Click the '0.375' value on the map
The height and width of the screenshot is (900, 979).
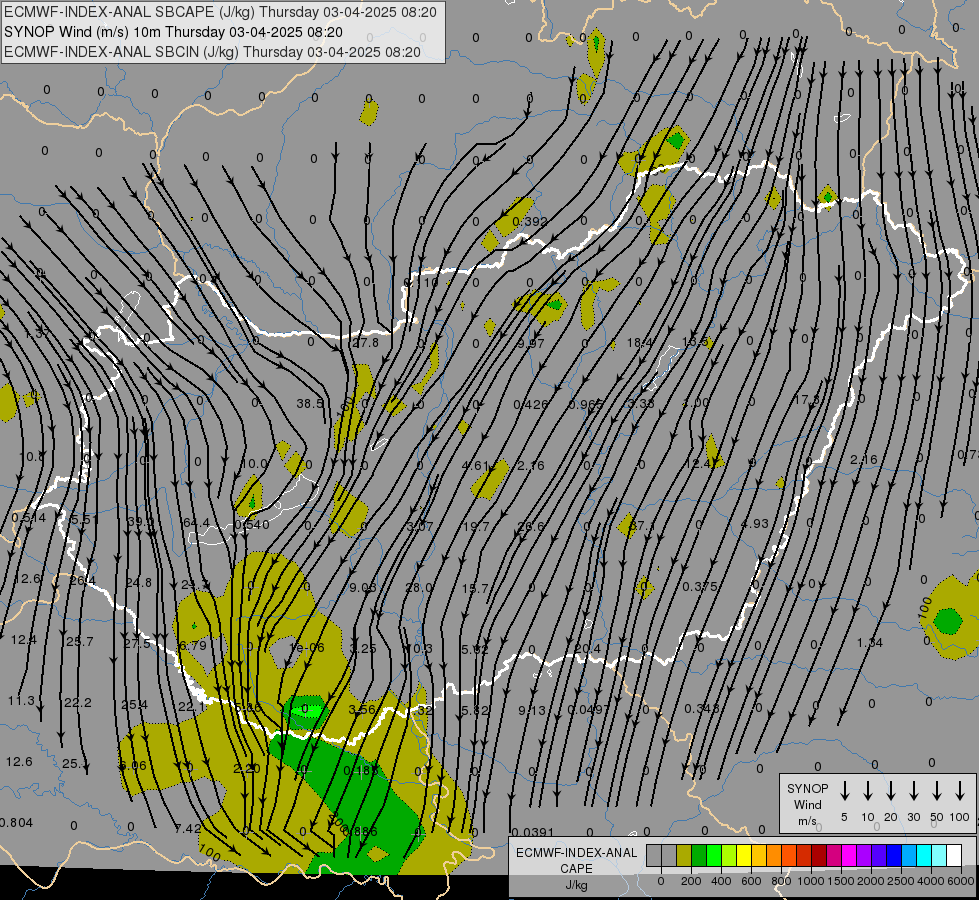[x=700, y=586]
